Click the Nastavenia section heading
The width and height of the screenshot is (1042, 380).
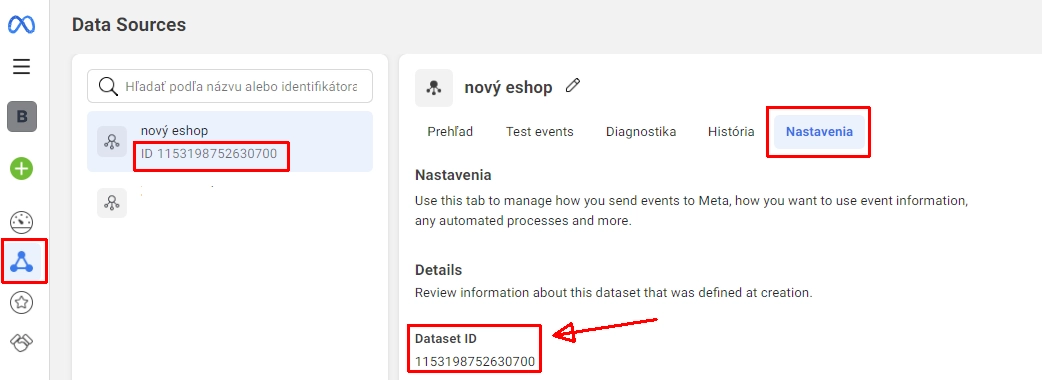453,175
